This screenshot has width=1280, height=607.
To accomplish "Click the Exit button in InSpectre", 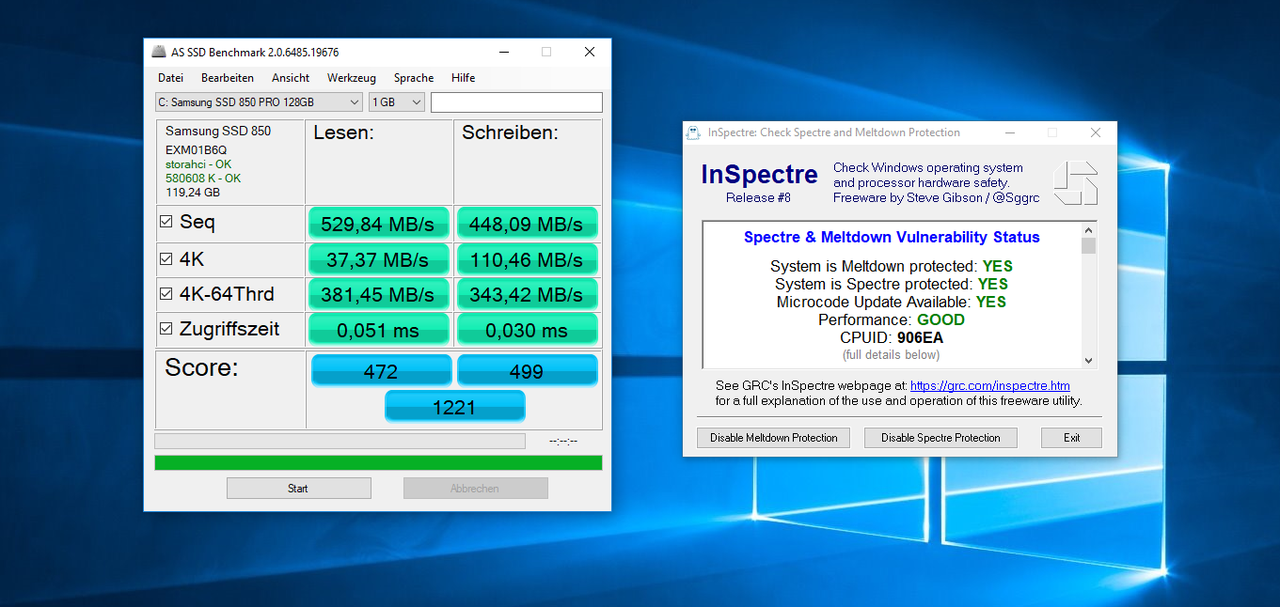I will point(1071,438).
